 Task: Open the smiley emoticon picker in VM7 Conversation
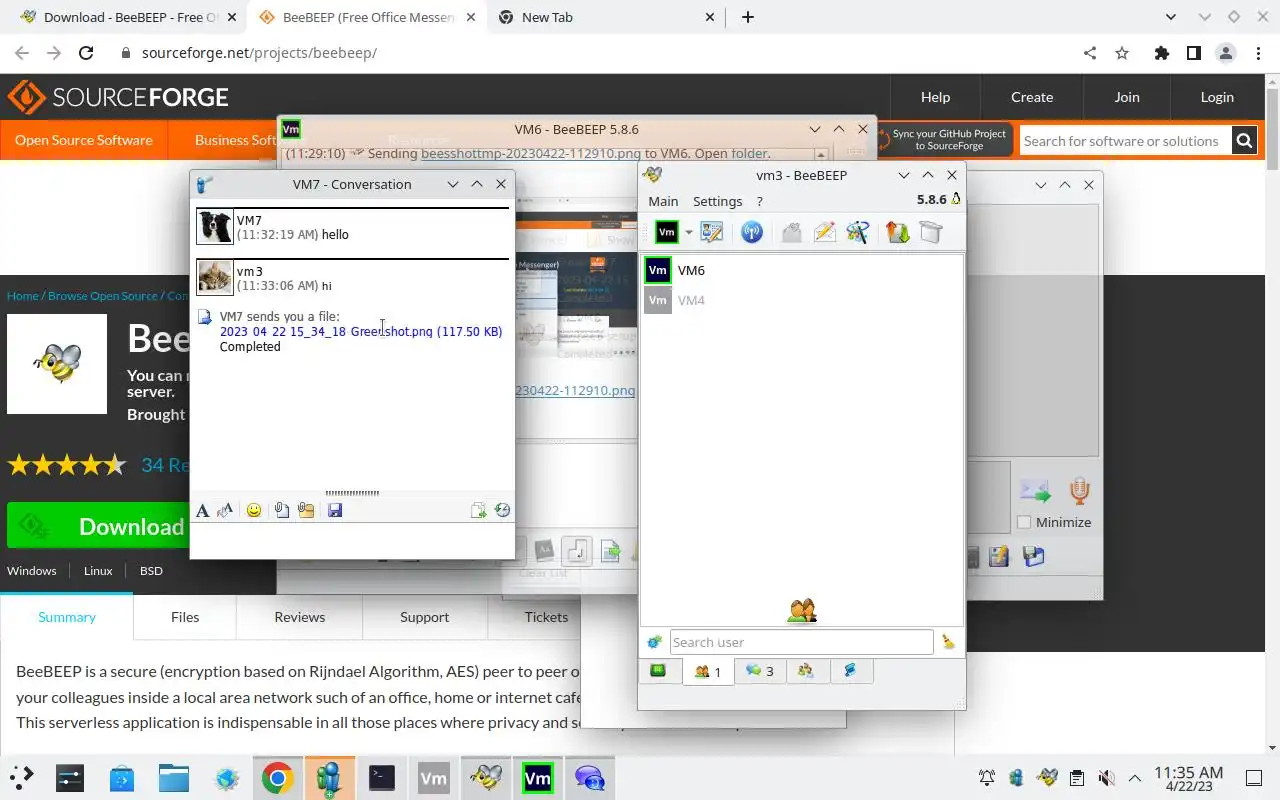tap(254, 510)
